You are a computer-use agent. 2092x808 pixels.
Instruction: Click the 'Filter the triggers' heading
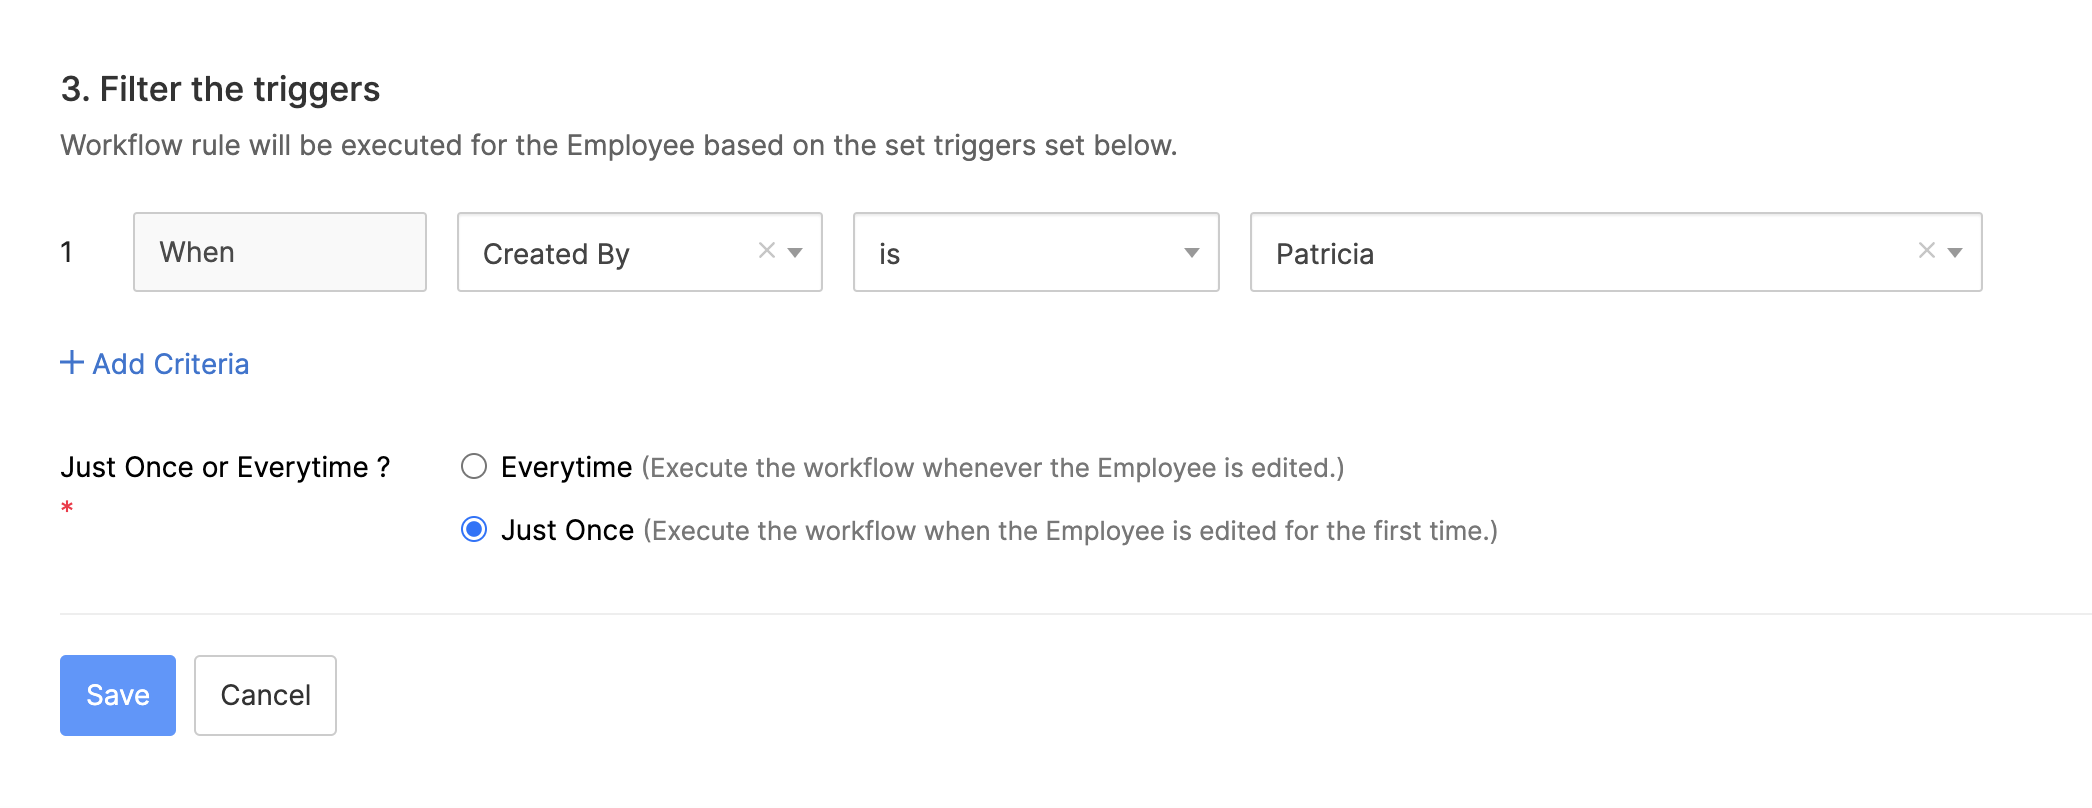pos(220,88)
